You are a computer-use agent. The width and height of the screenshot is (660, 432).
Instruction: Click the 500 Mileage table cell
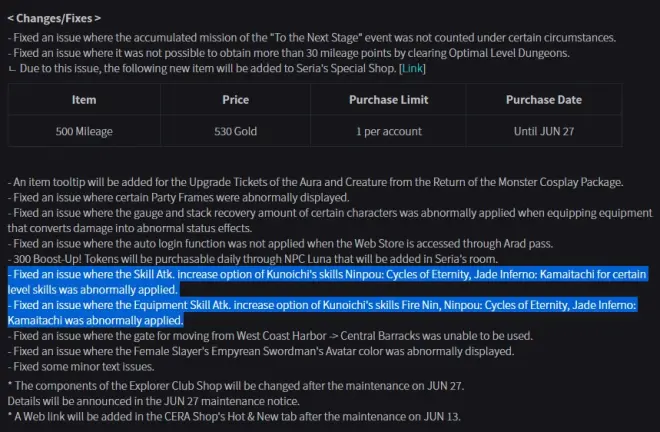tap(84, 131)
